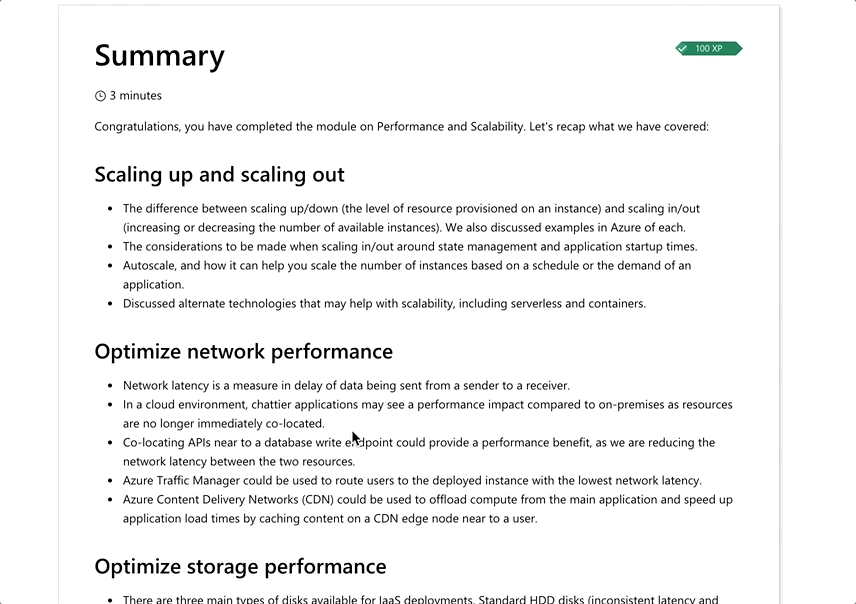Click the clock icon beside 3 minutes
856x604 pixels.
(100, 96)
